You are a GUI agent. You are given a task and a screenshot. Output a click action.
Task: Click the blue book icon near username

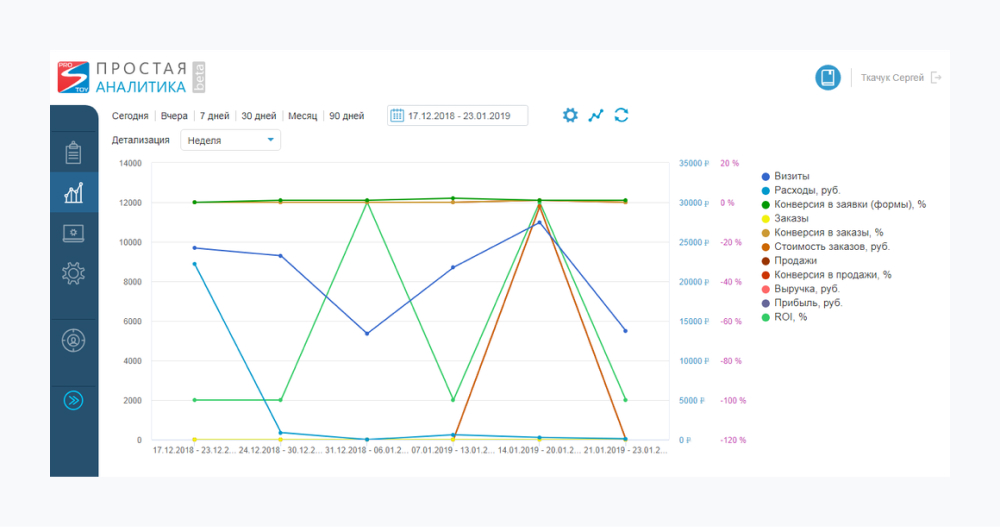coord(827,78)
